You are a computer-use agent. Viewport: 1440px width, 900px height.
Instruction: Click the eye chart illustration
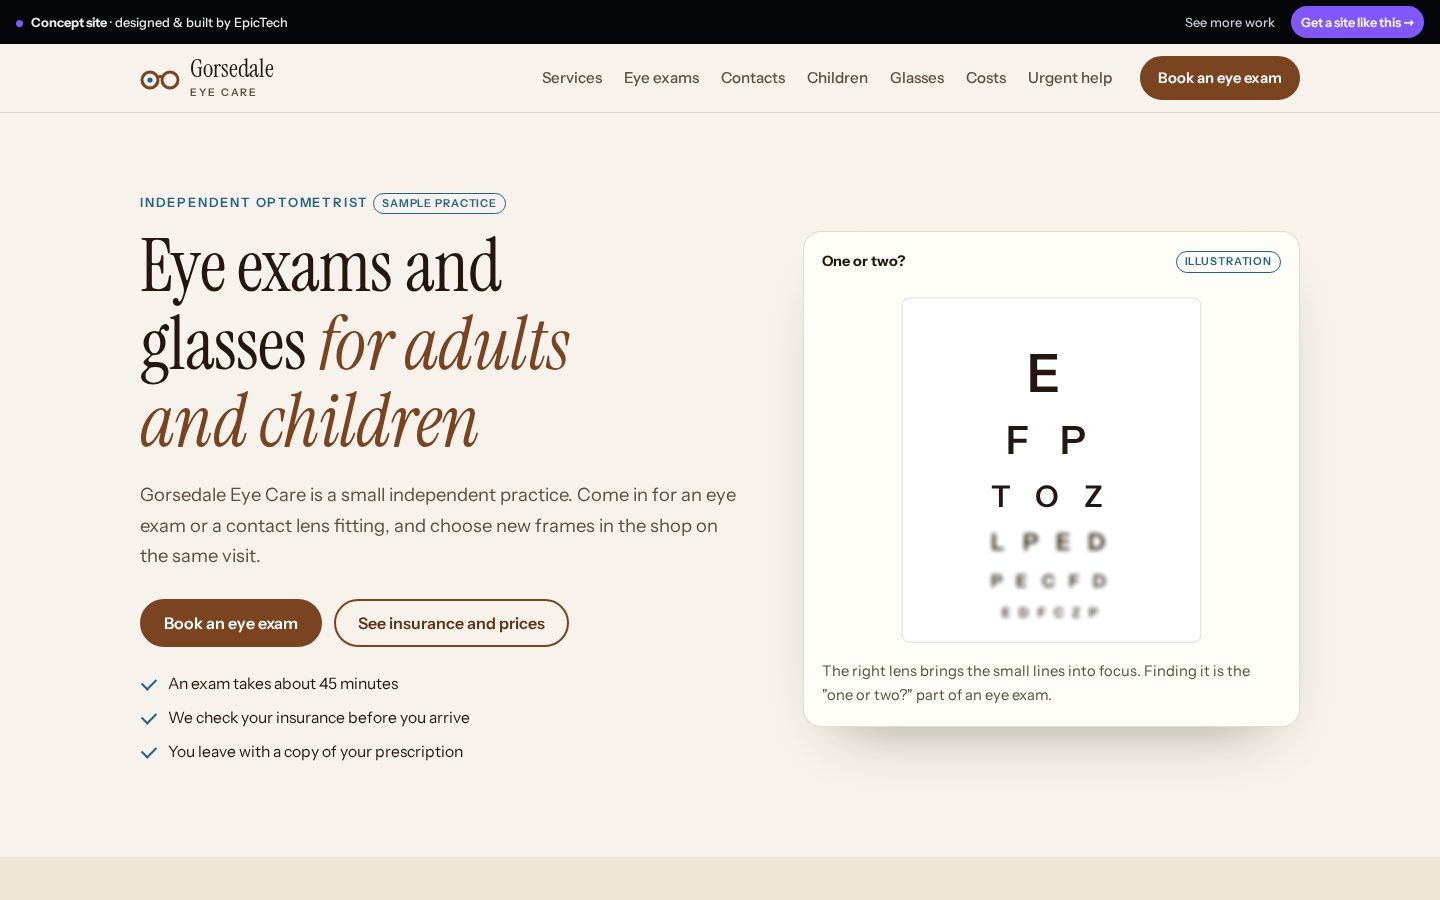click(1051, 470)
